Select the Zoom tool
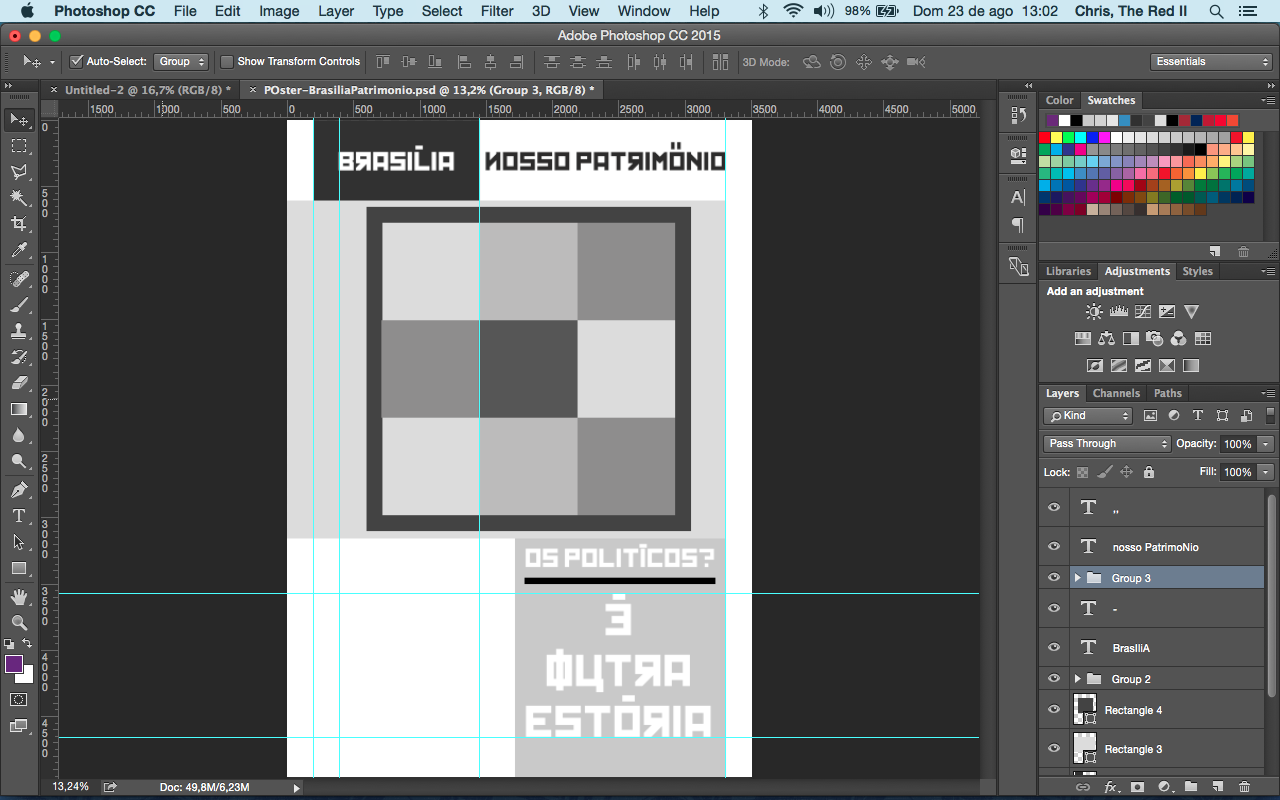The image size is (1280, 800). 19,623
